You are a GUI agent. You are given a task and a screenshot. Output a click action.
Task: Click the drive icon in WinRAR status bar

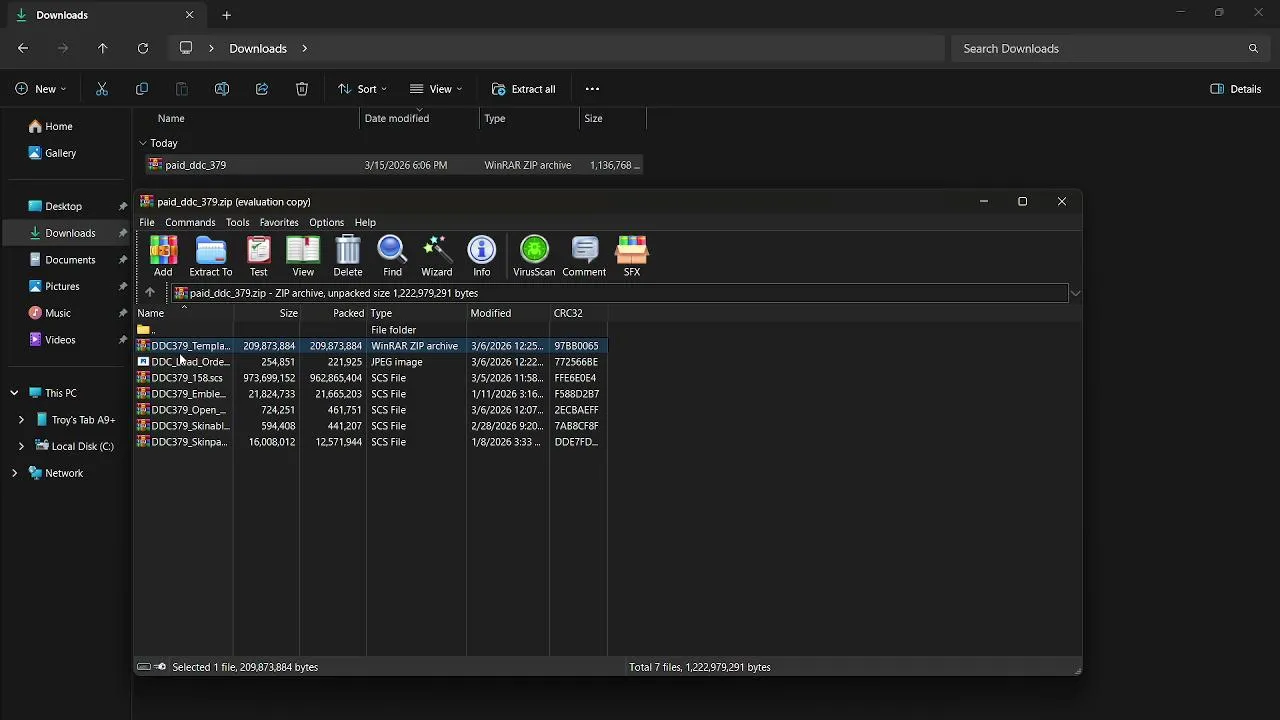point(144,667)
